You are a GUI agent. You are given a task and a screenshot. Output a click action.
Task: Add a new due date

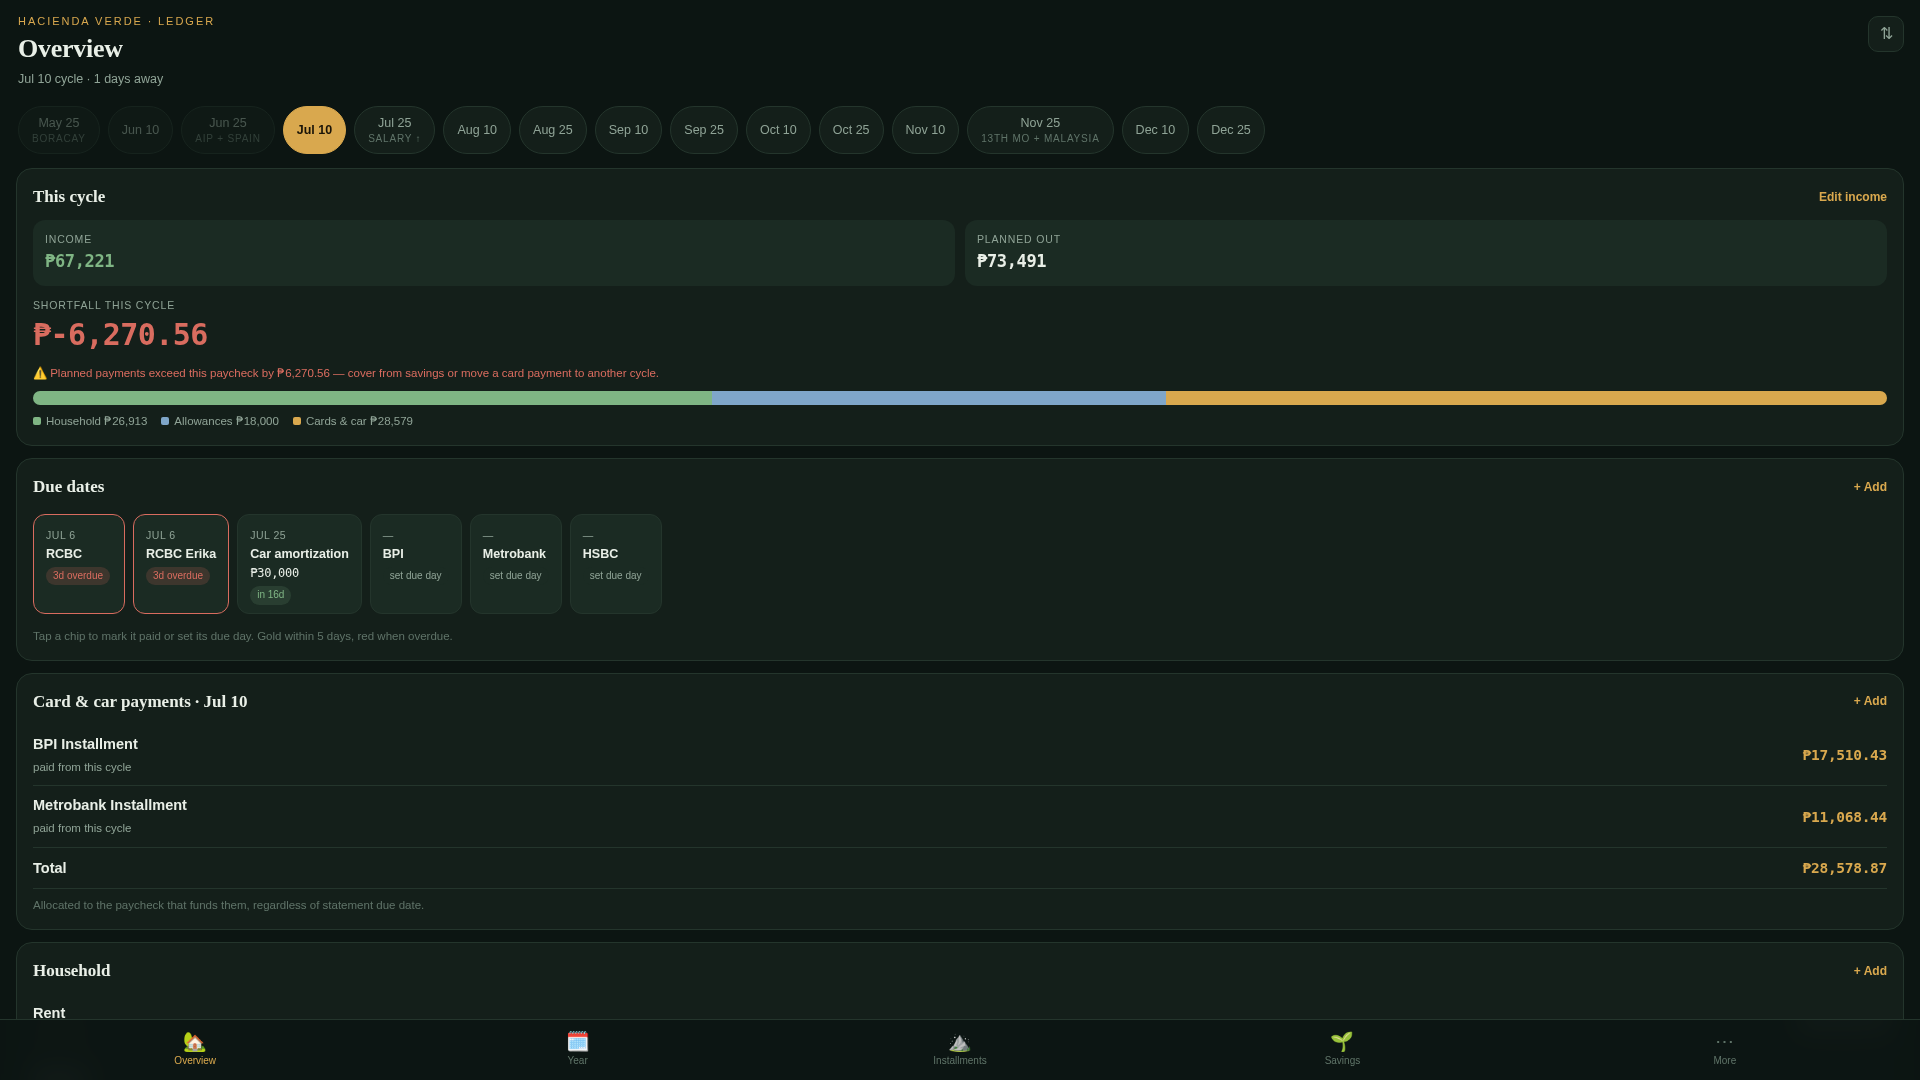point(1870,487)
